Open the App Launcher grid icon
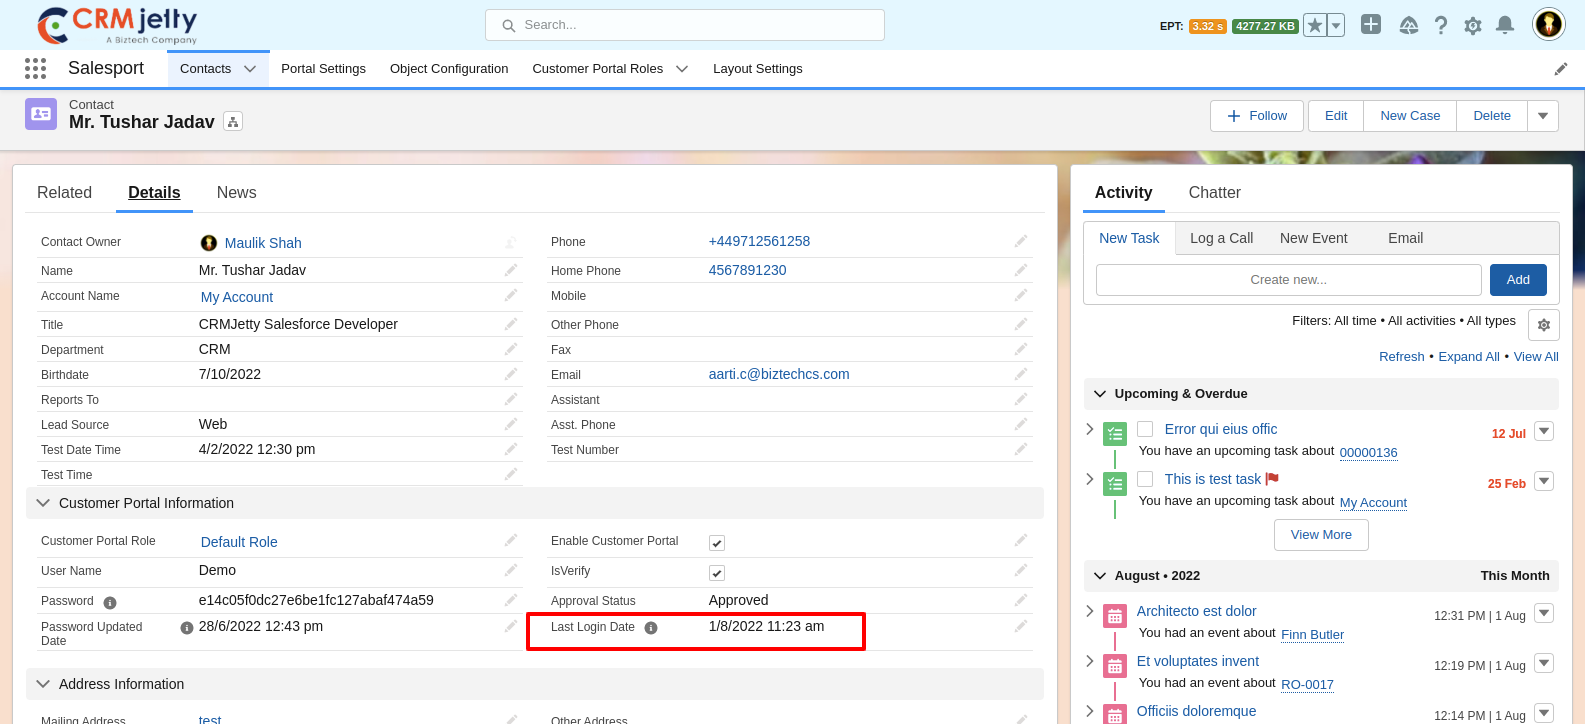Image resolution: width=1585 pixels, height=724 pixels. (35, 68)
